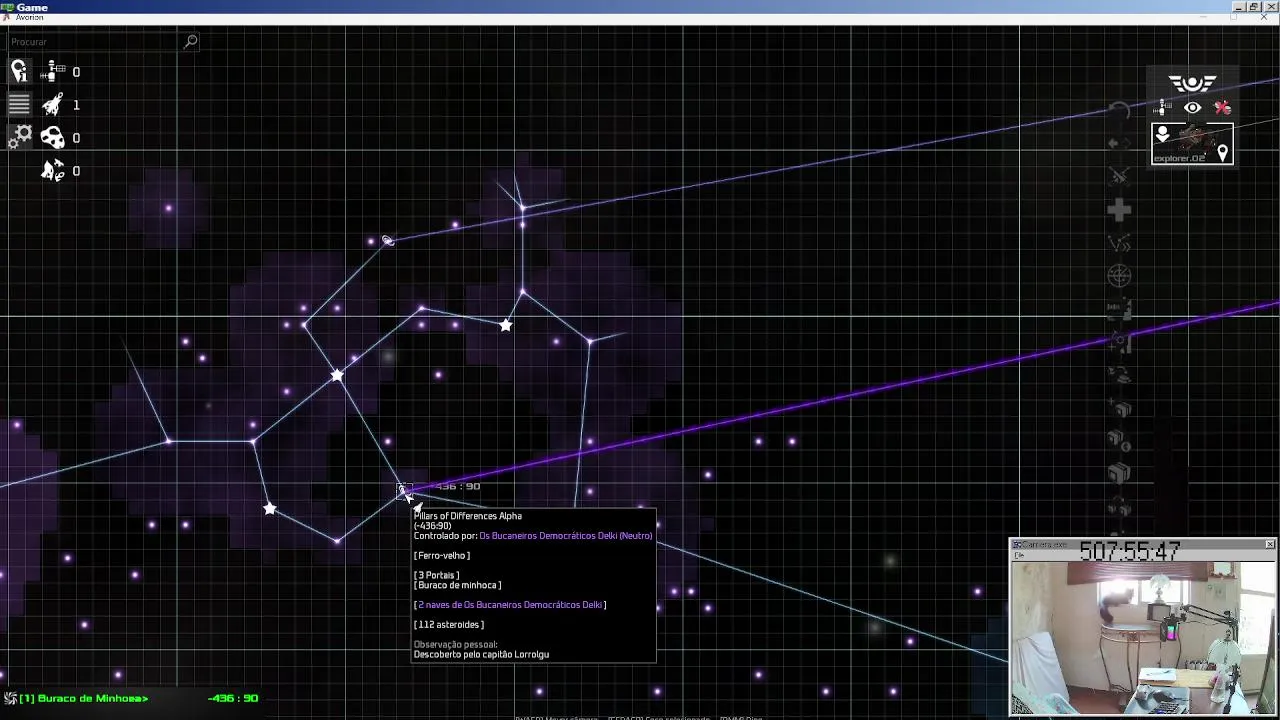Click the satellite station count value 0
The image size is (1280, 720).
[76, 72]
